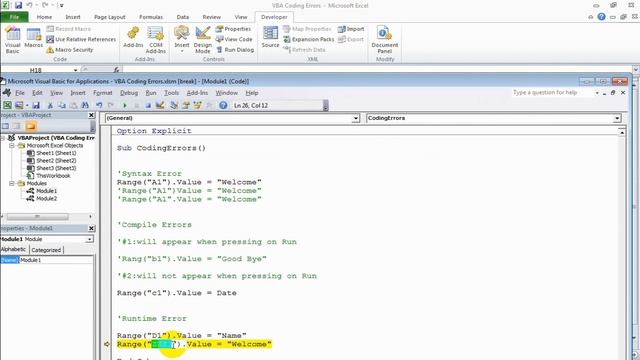Close the Properties pane
This screenshot has width=640, height=360.
click(x=91, y=229)
